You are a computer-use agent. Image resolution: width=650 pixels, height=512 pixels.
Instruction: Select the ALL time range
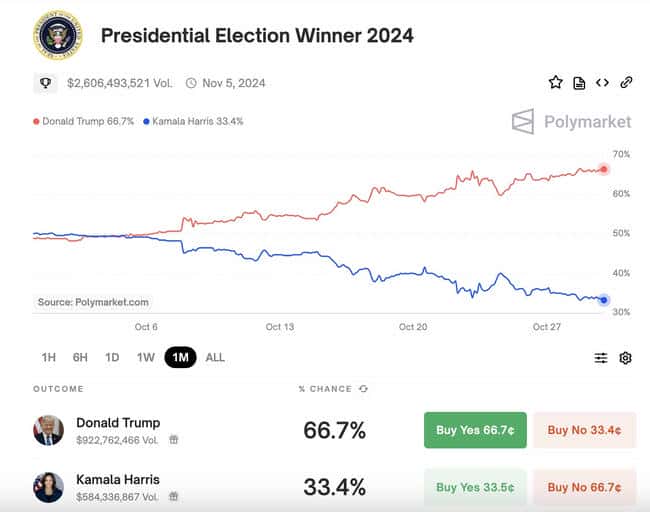[215, 358]
